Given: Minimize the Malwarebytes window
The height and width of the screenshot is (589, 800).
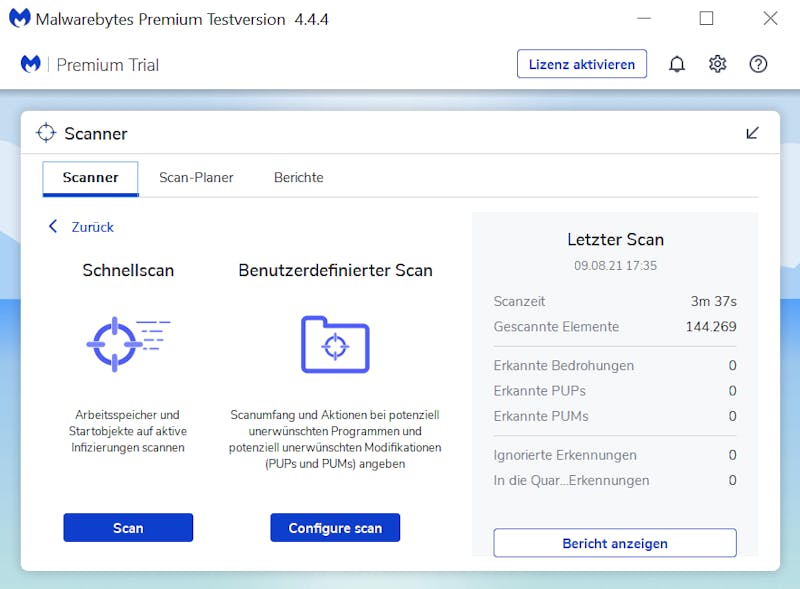Looking at the screenshot, I should coord(644,18).
